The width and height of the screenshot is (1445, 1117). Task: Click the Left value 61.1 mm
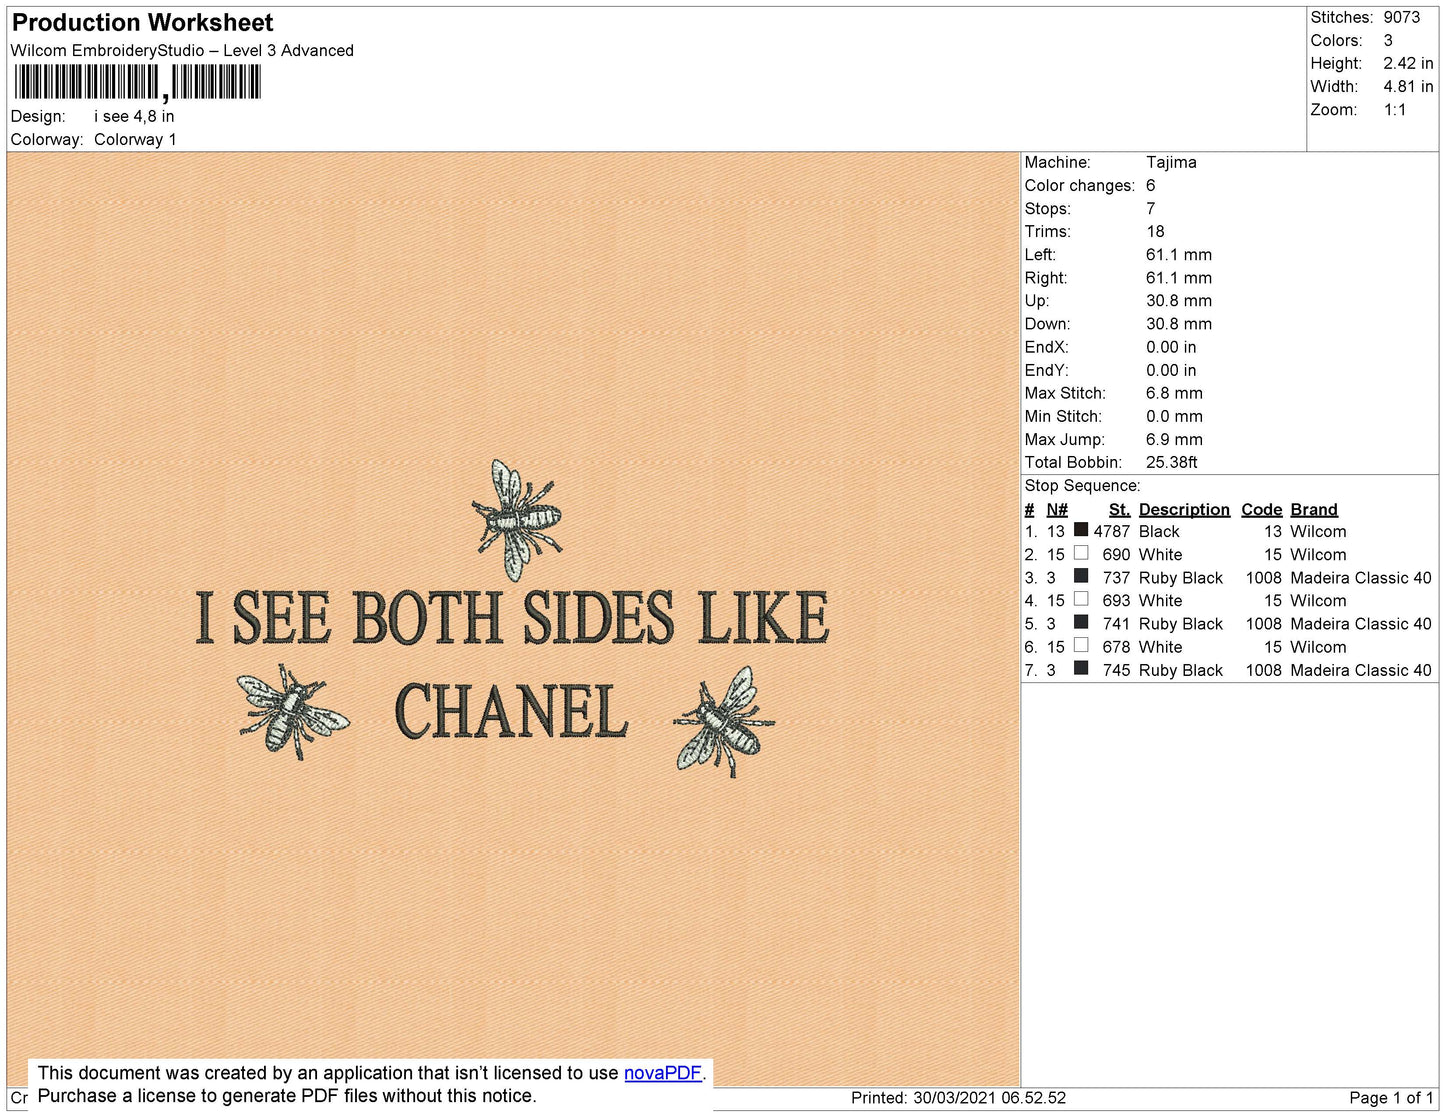click(x=1179, y=255)
